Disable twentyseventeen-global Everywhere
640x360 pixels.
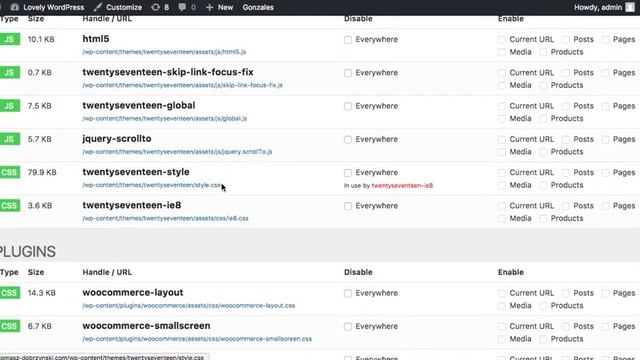pyautogui.click(x=348, y=106)
